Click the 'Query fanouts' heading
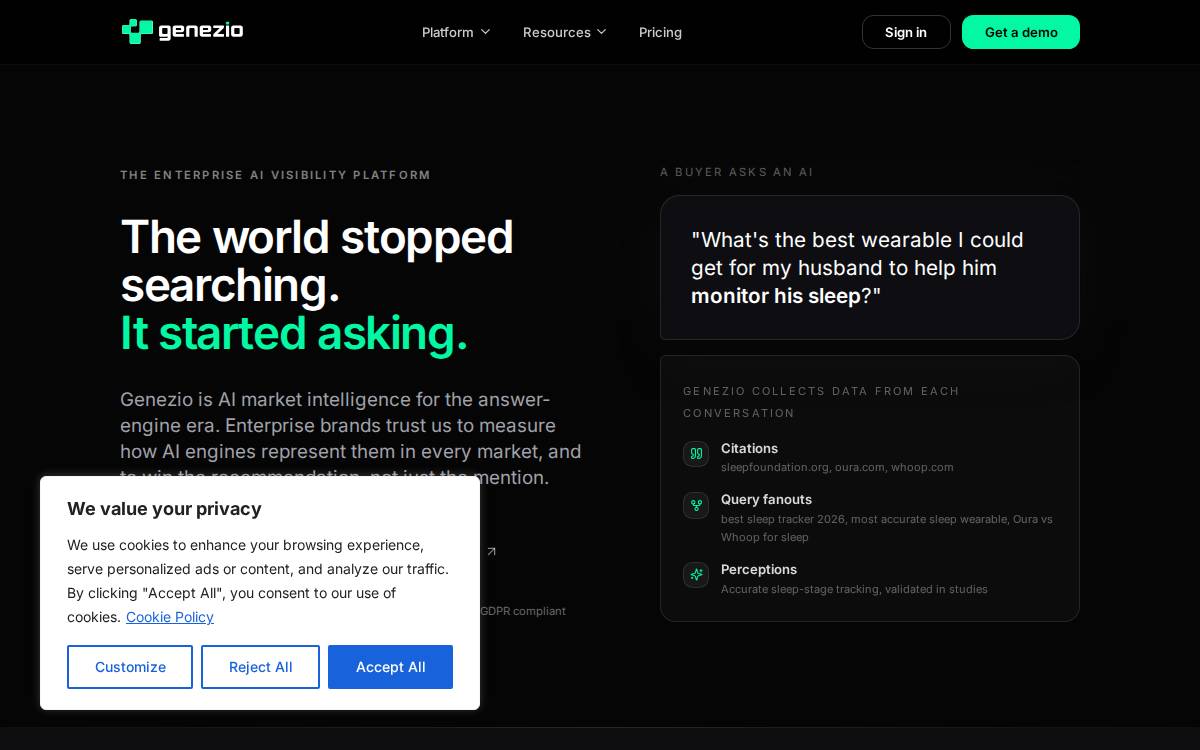Viewport: 1200px width, 750px height. tap(766, 499)
